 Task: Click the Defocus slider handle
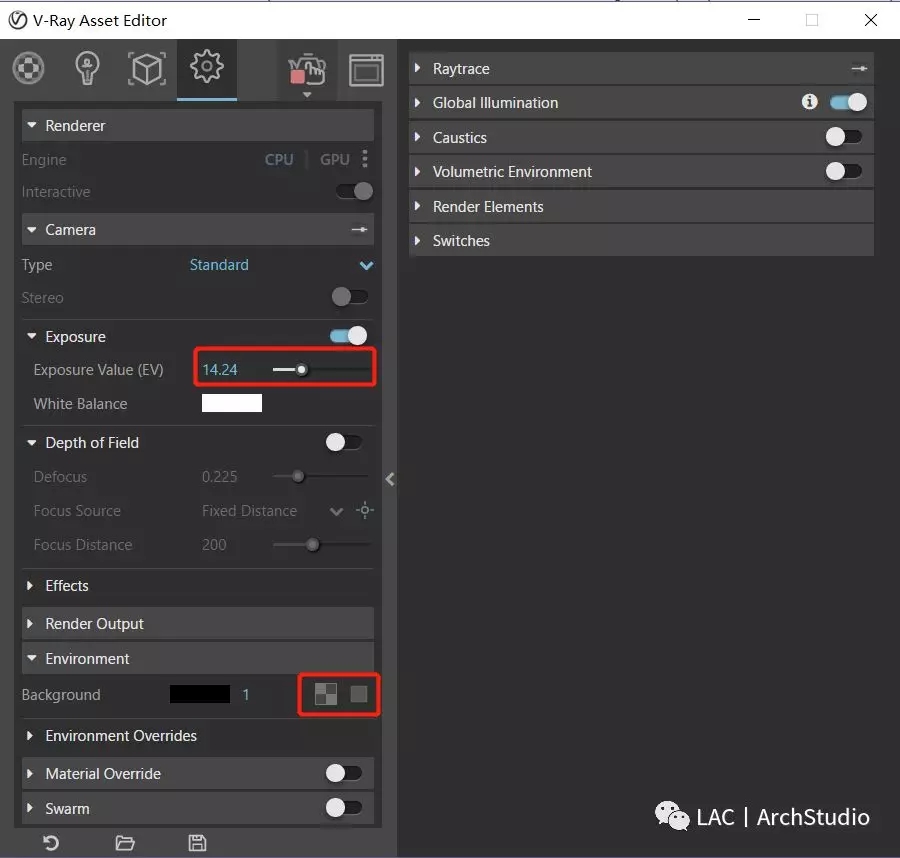pyautogui.click(x=298, y=476)
